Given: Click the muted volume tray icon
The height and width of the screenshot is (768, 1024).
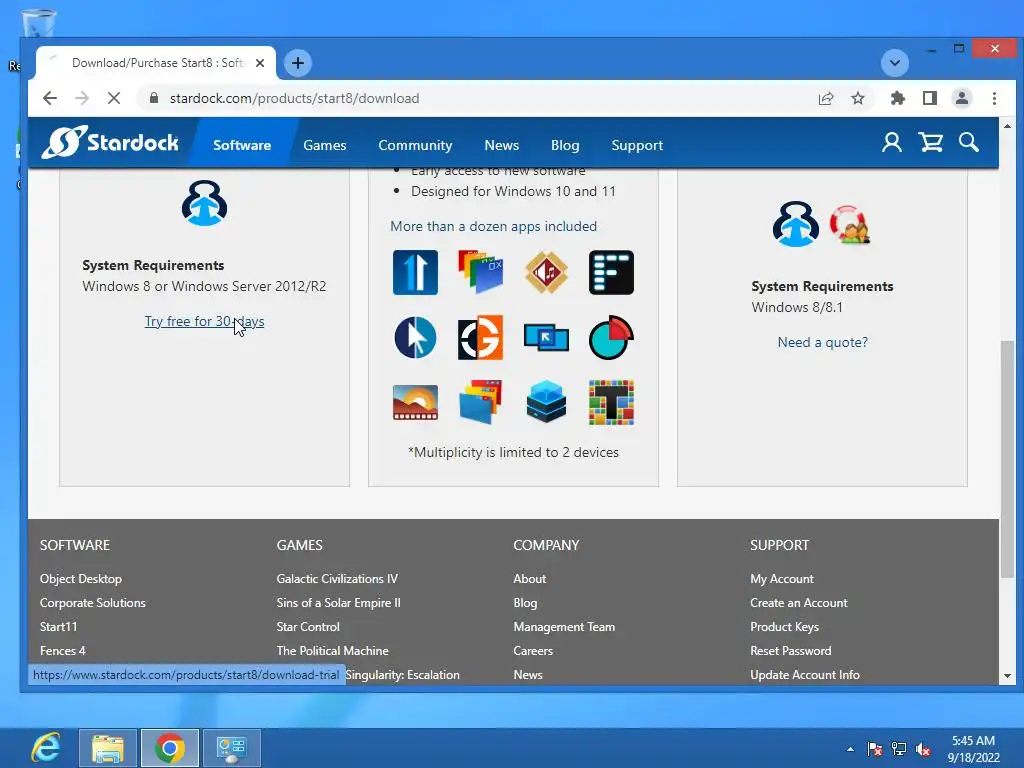Looking at the screenshot, I should tap(923, 749).
